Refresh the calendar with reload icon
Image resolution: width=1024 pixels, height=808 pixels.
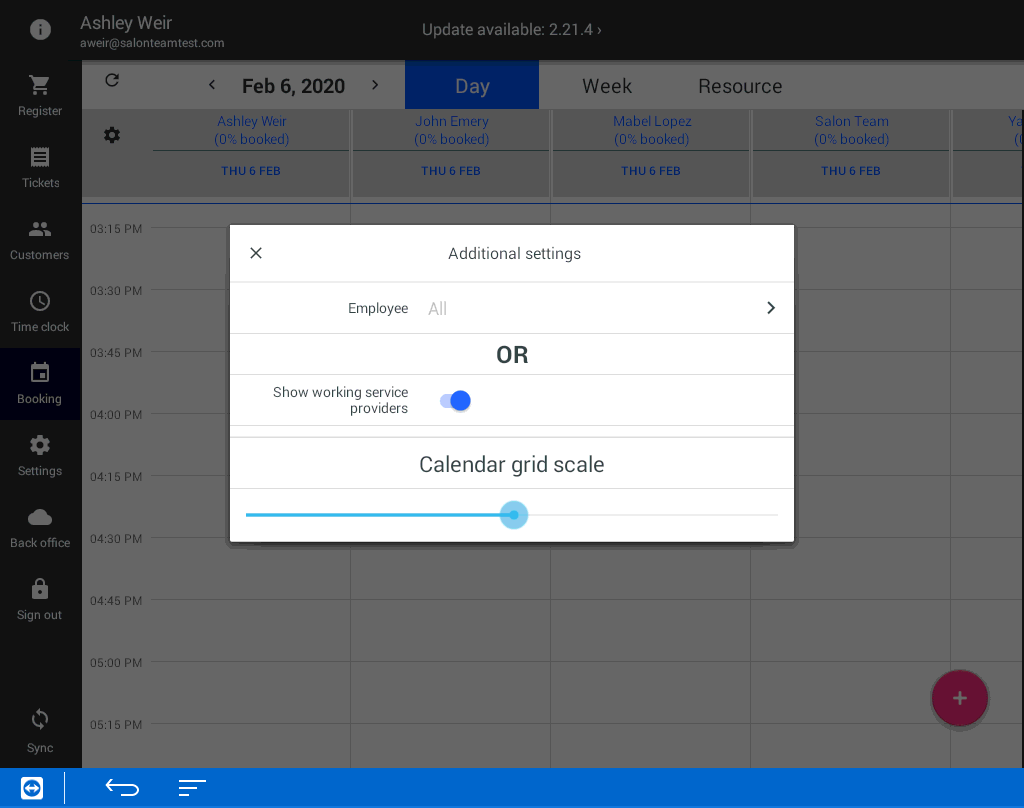tap(112, 81)
